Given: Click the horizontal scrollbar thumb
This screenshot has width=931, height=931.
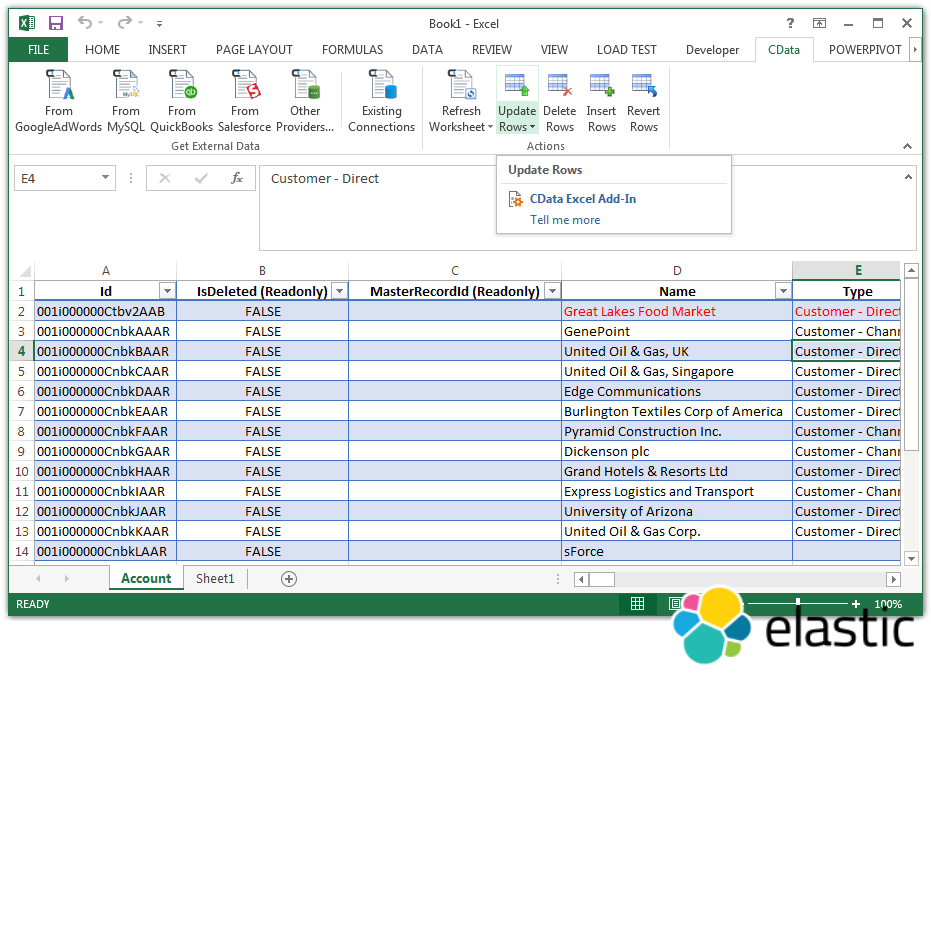Looking at the screenshot, I should point(602,580).
